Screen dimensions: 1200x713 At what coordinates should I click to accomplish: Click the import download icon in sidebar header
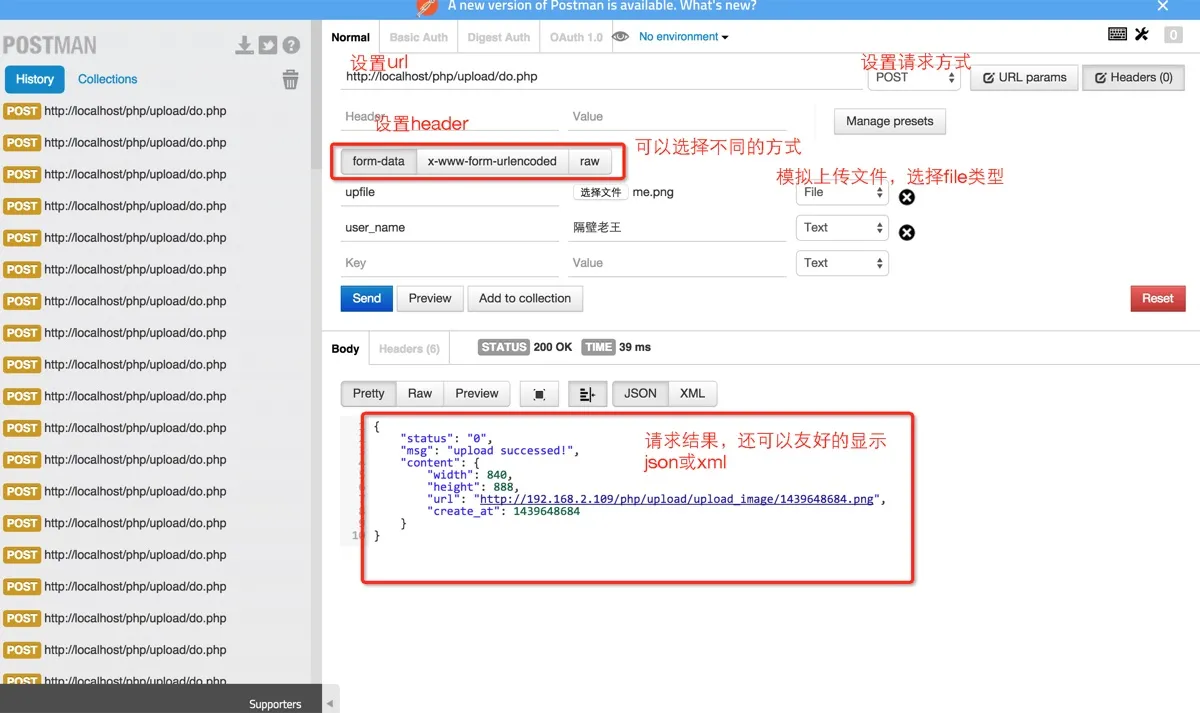coord(244,45)
